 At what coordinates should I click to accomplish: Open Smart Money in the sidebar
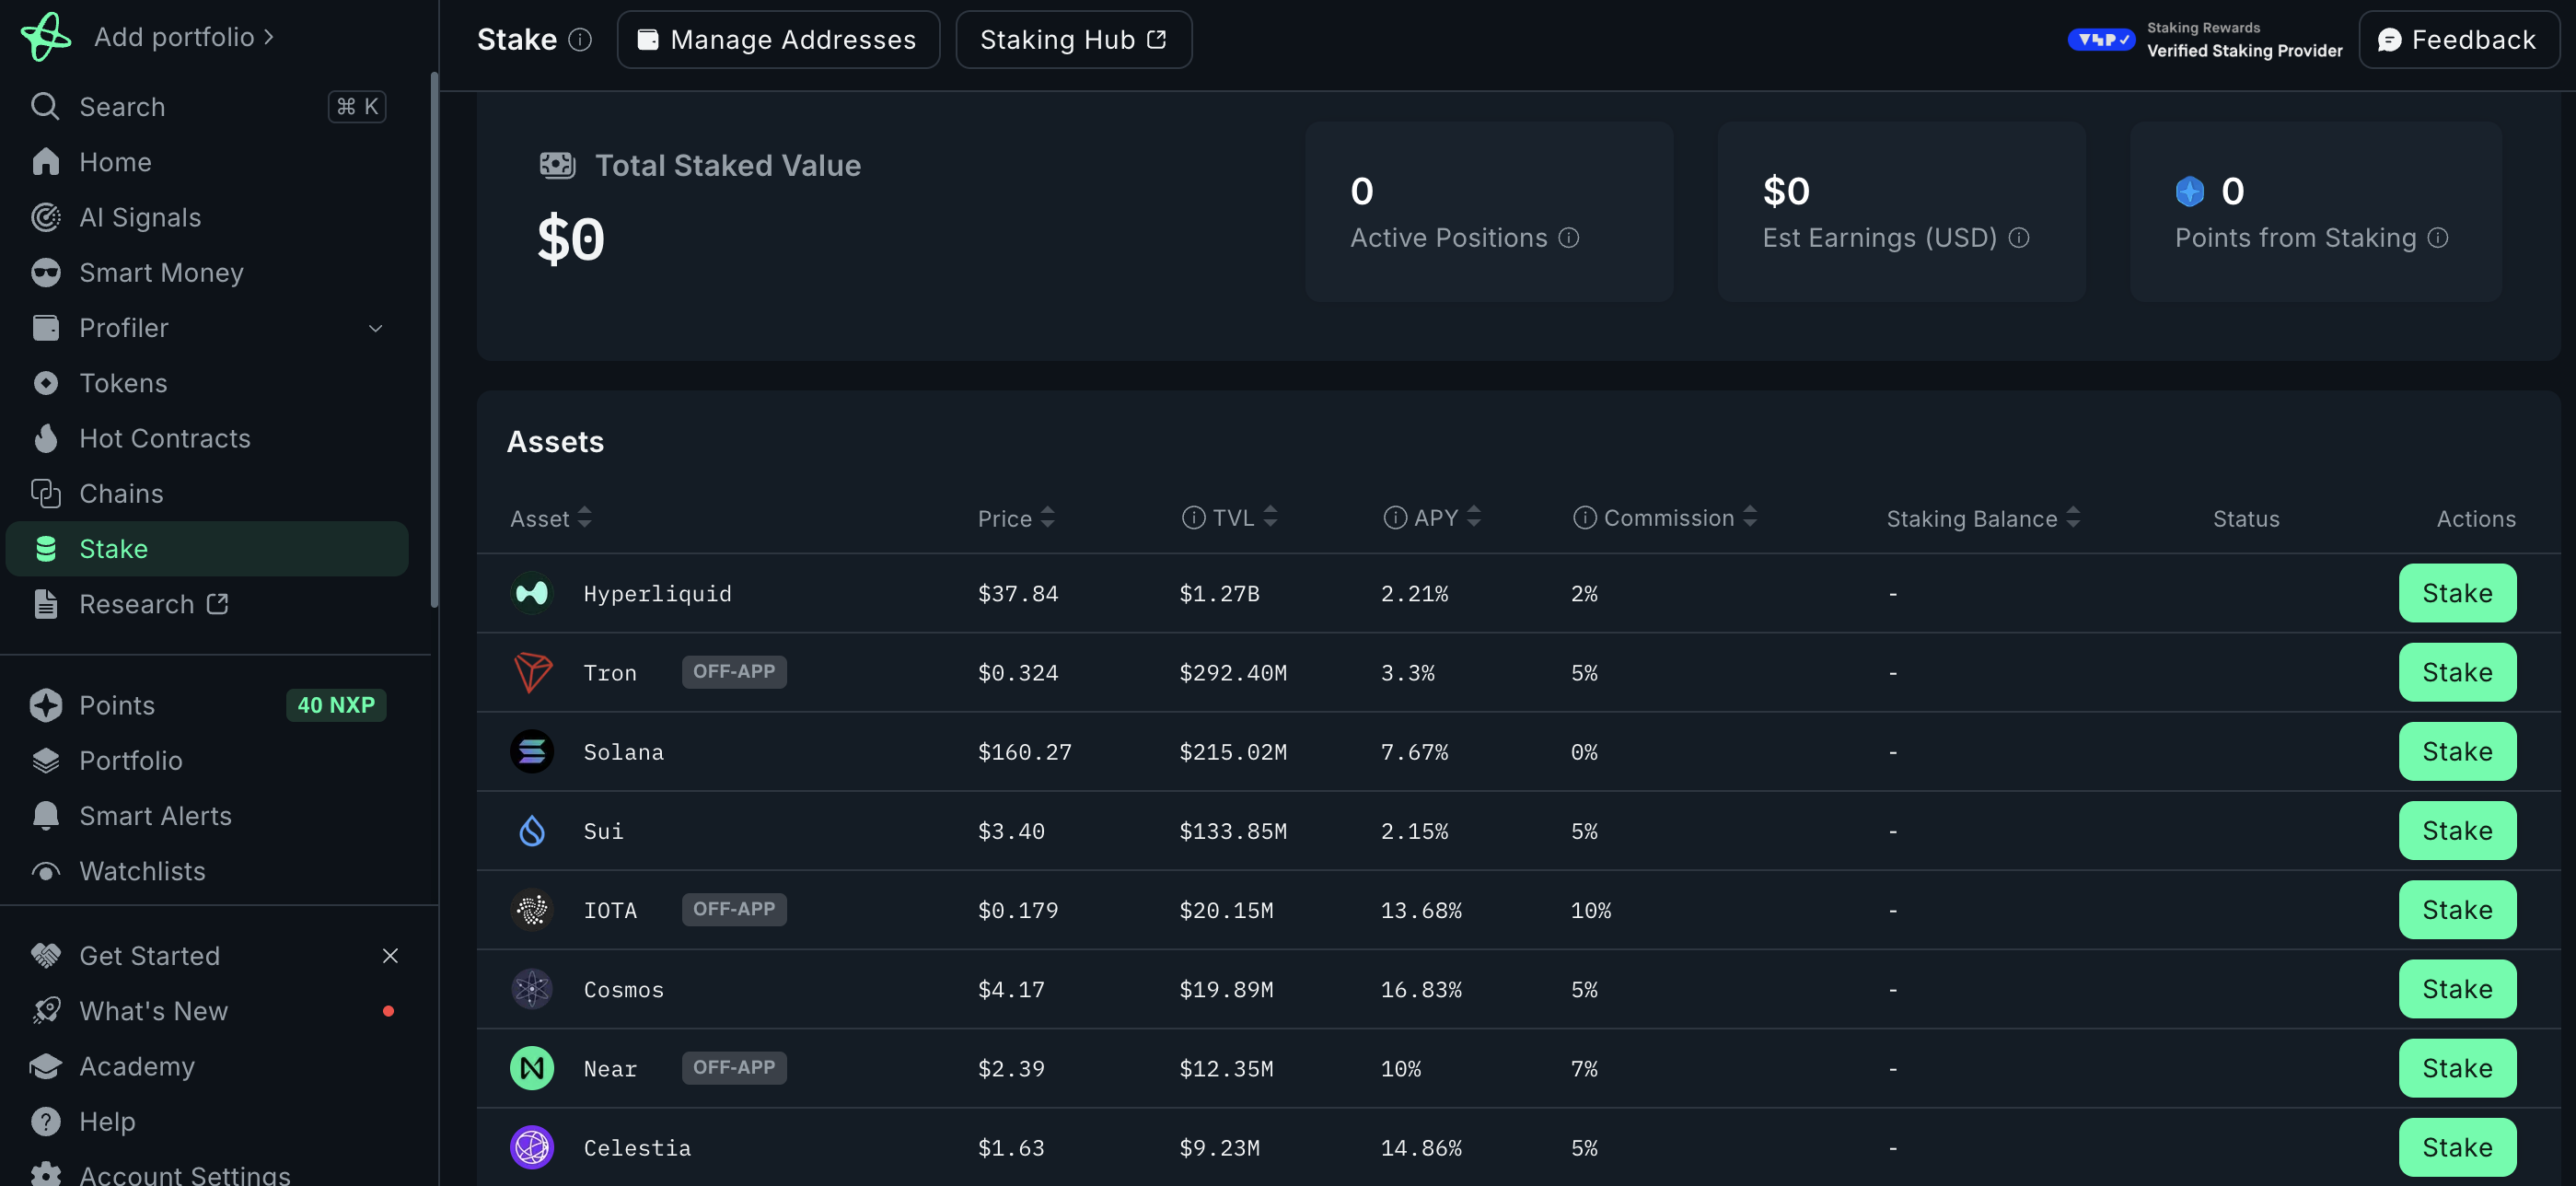[160, 272]
